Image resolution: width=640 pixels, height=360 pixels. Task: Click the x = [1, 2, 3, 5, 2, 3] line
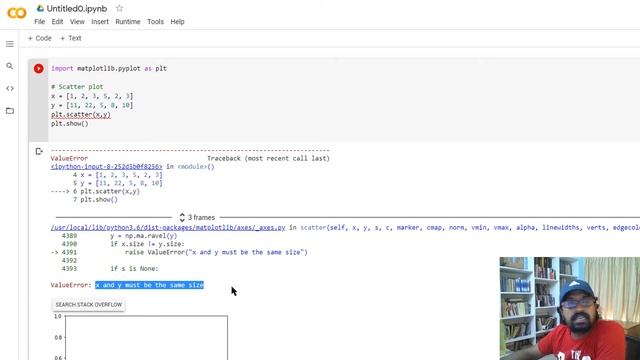[x=92, y=96]
